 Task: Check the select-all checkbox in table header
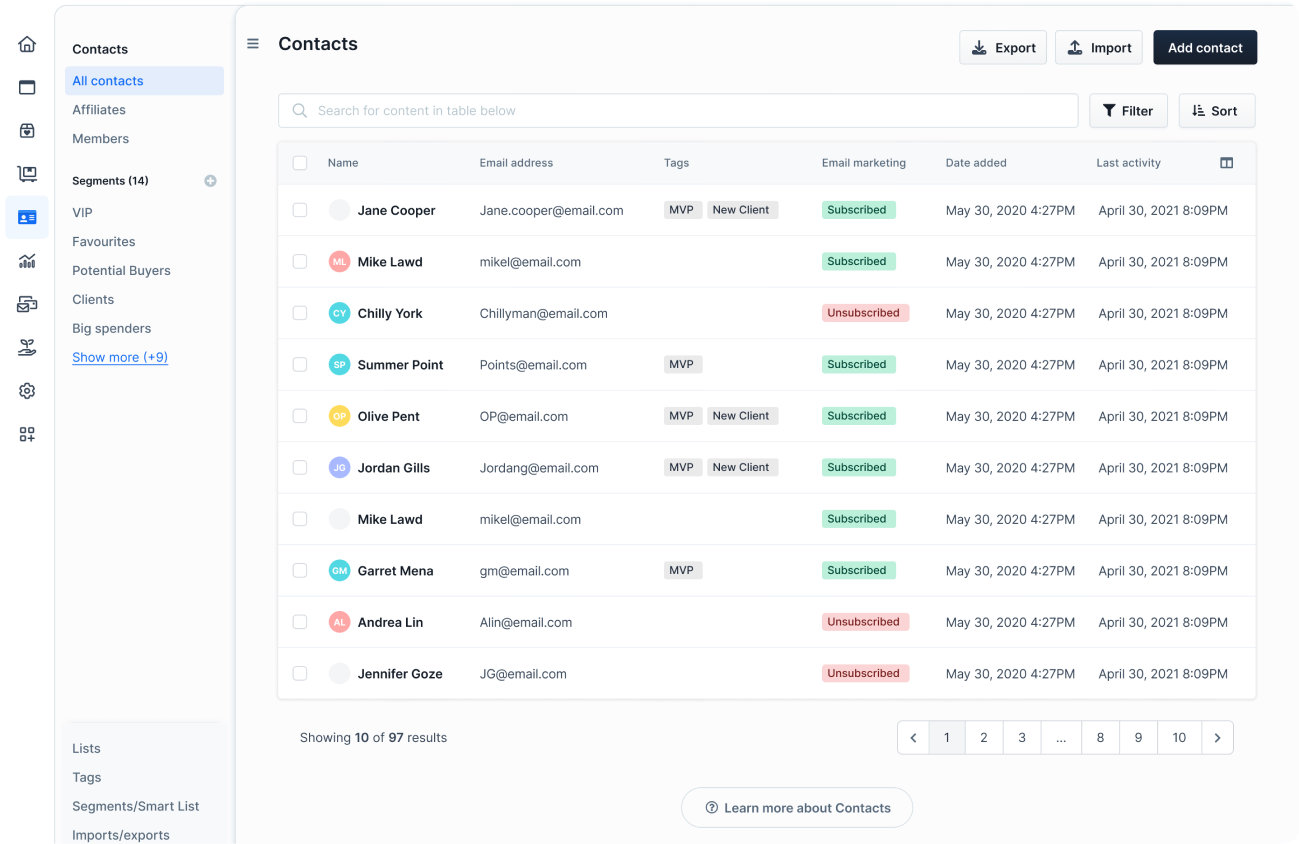tap(300, 163)
